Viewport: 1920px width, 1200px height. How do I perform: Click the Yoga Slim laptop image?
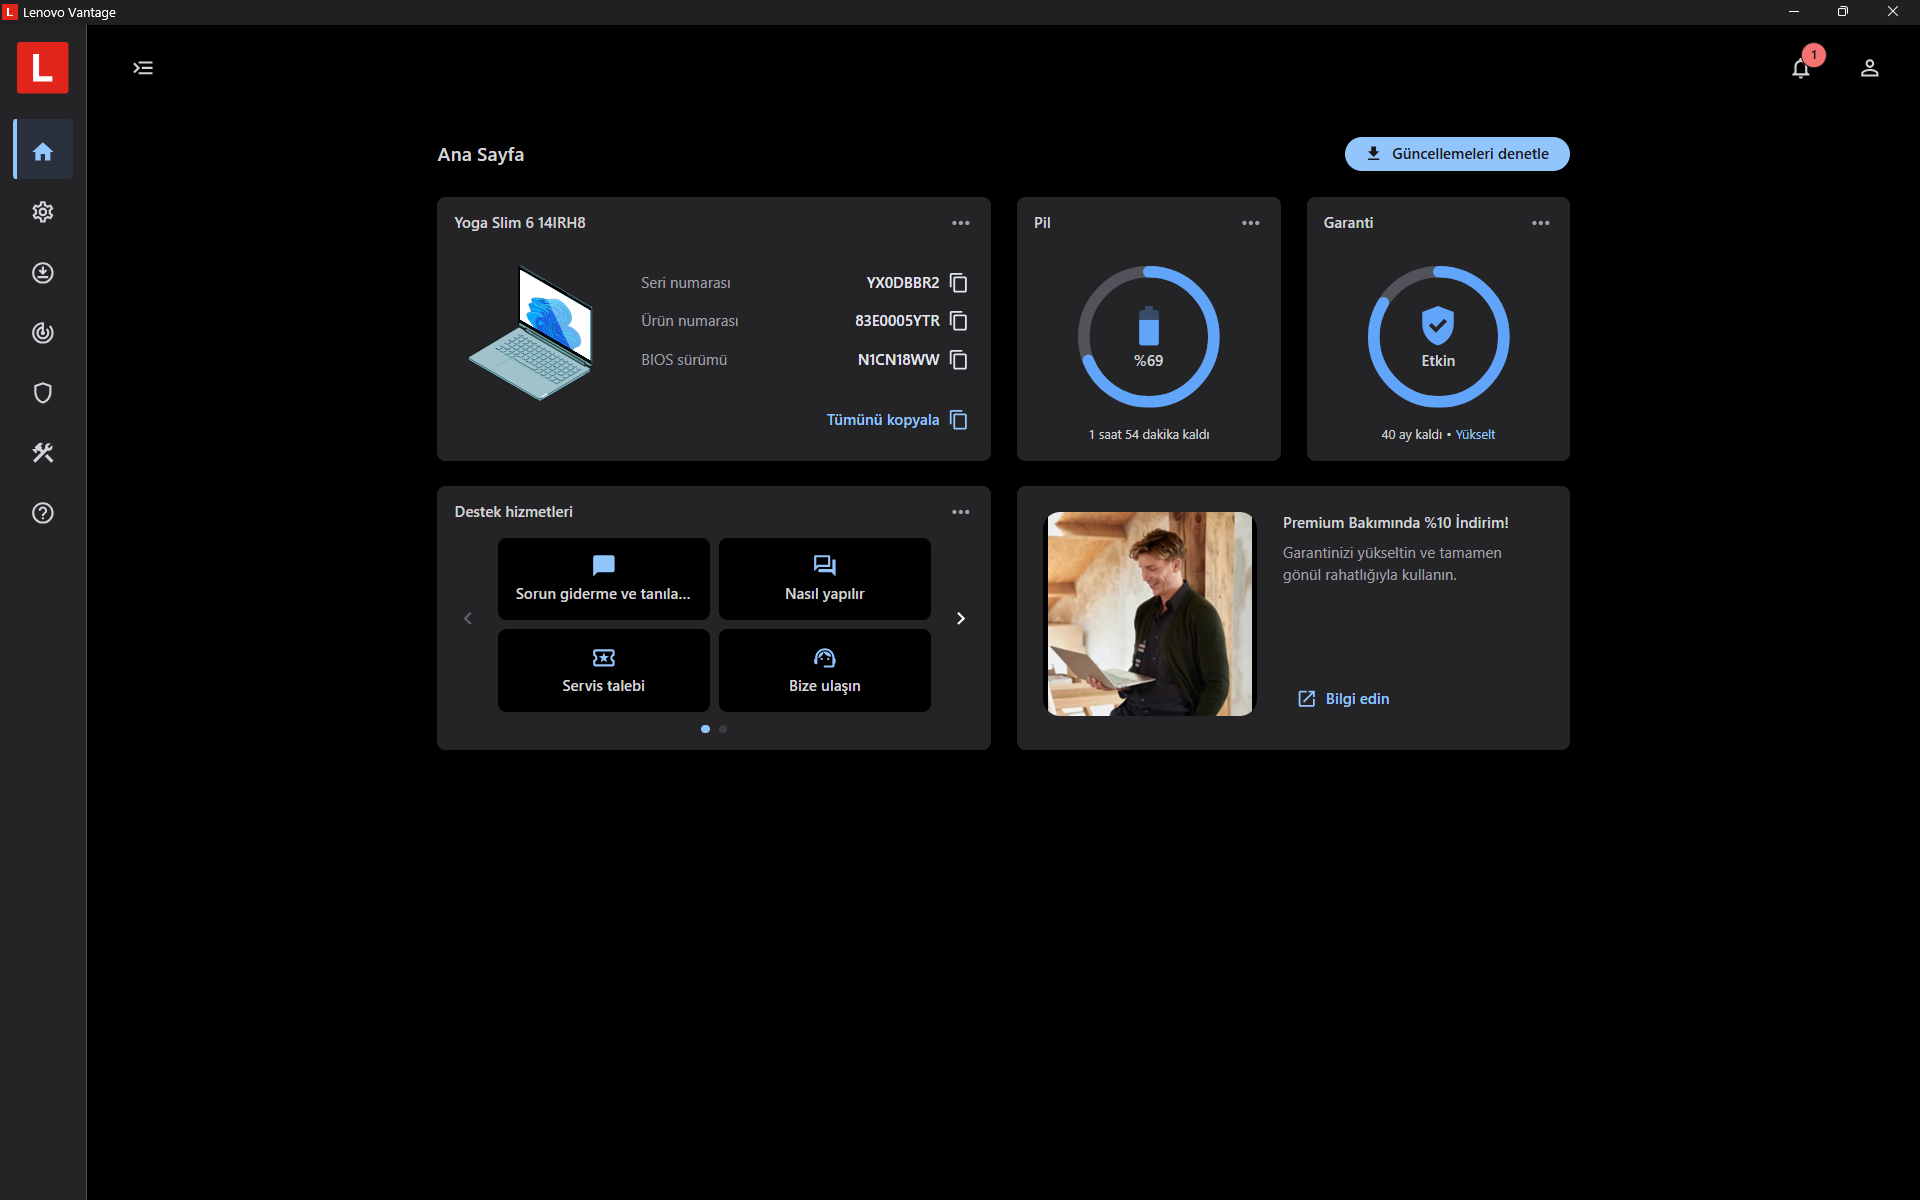click(x=532, y=333)
